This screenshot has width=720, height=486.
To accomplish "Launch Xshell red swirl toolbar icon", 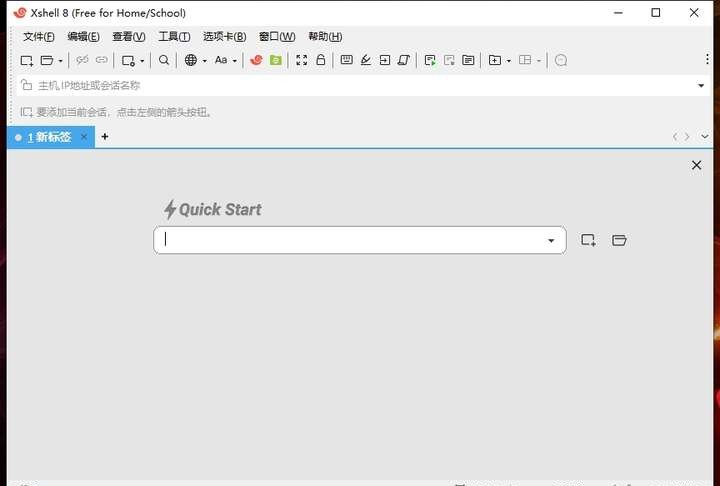I will coord(256,60).
